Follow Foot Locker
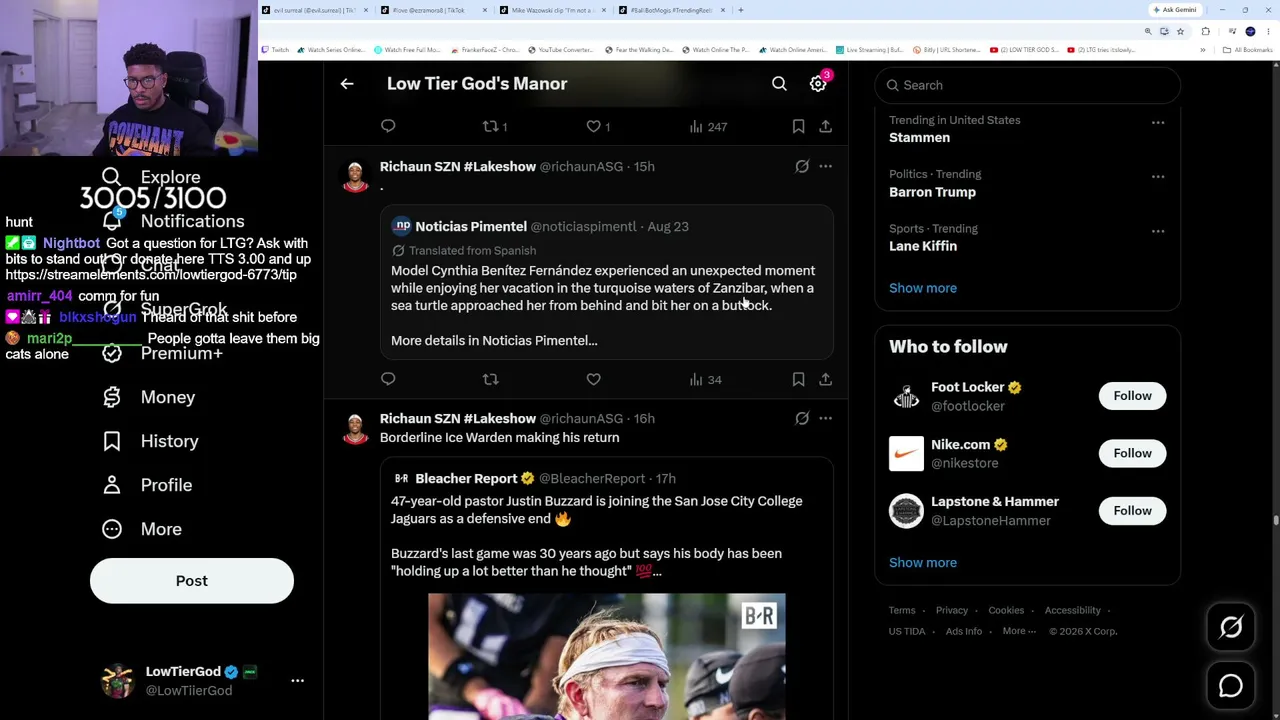This screenshot has height=720, width=1280. 1132,396
